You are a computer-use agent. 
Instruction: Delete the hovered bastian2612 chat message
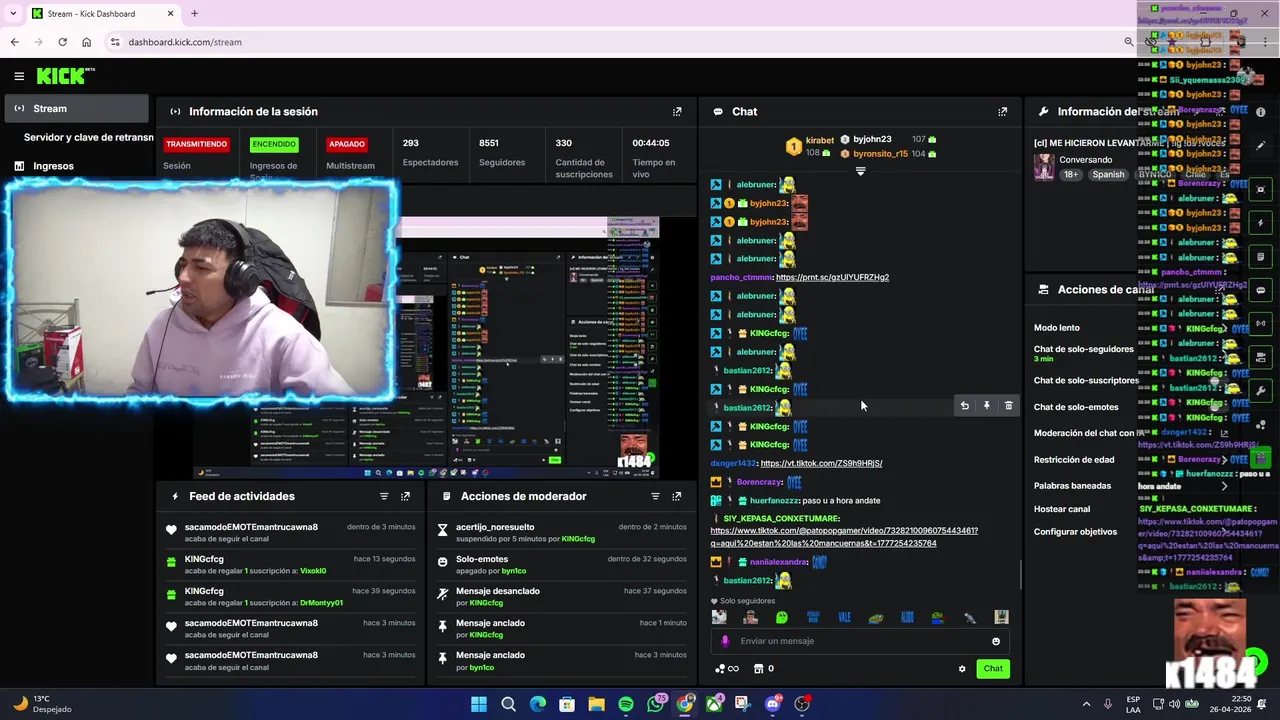[x=1008, y=406]
